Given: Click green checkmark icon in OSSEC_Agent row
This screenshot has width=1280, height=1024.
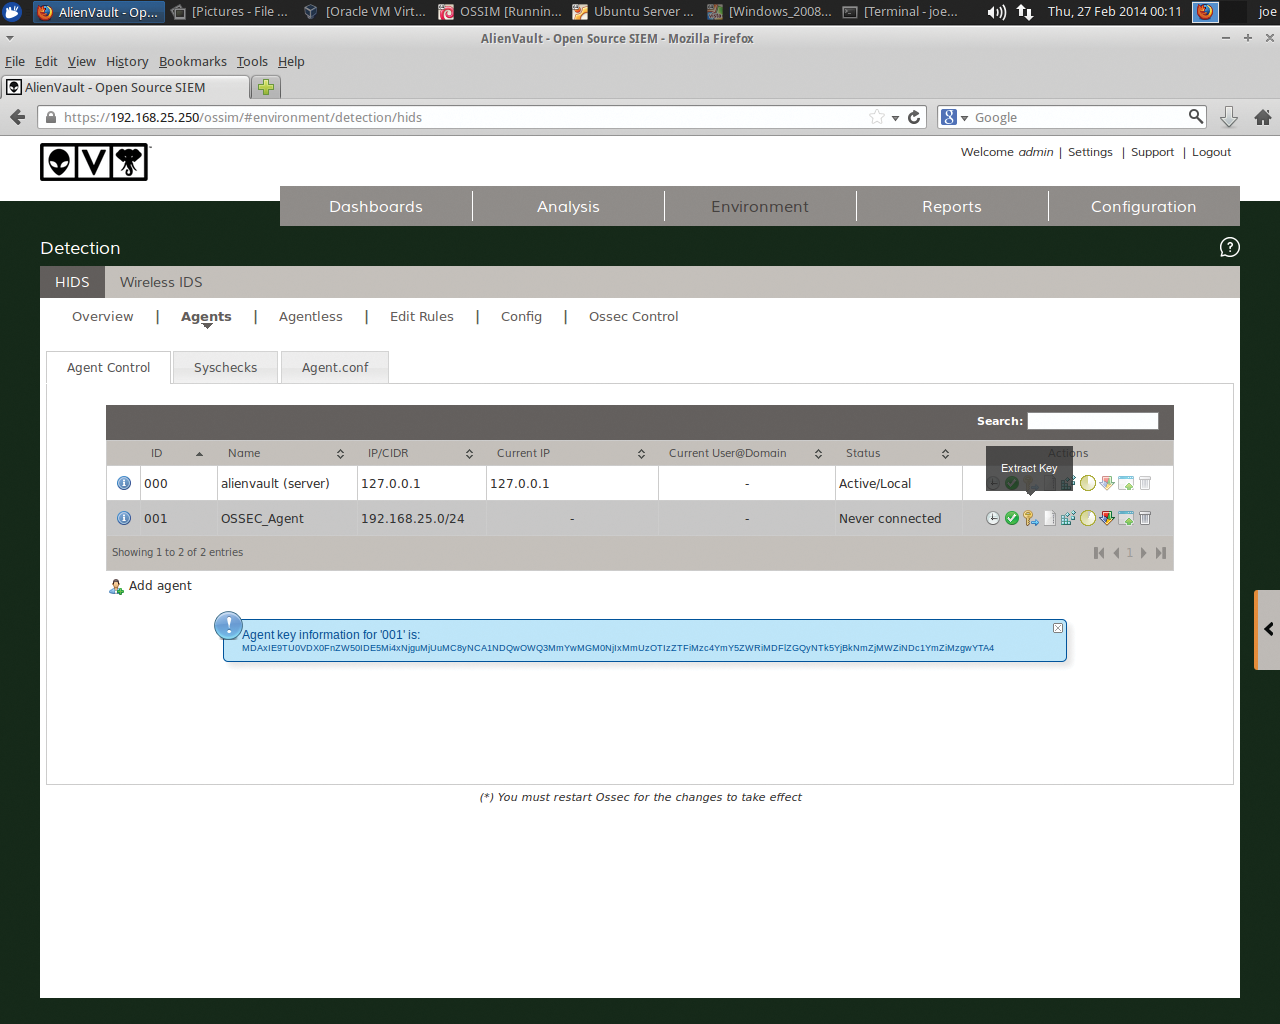Looking at the screenshot, I should coord(1011,518).
